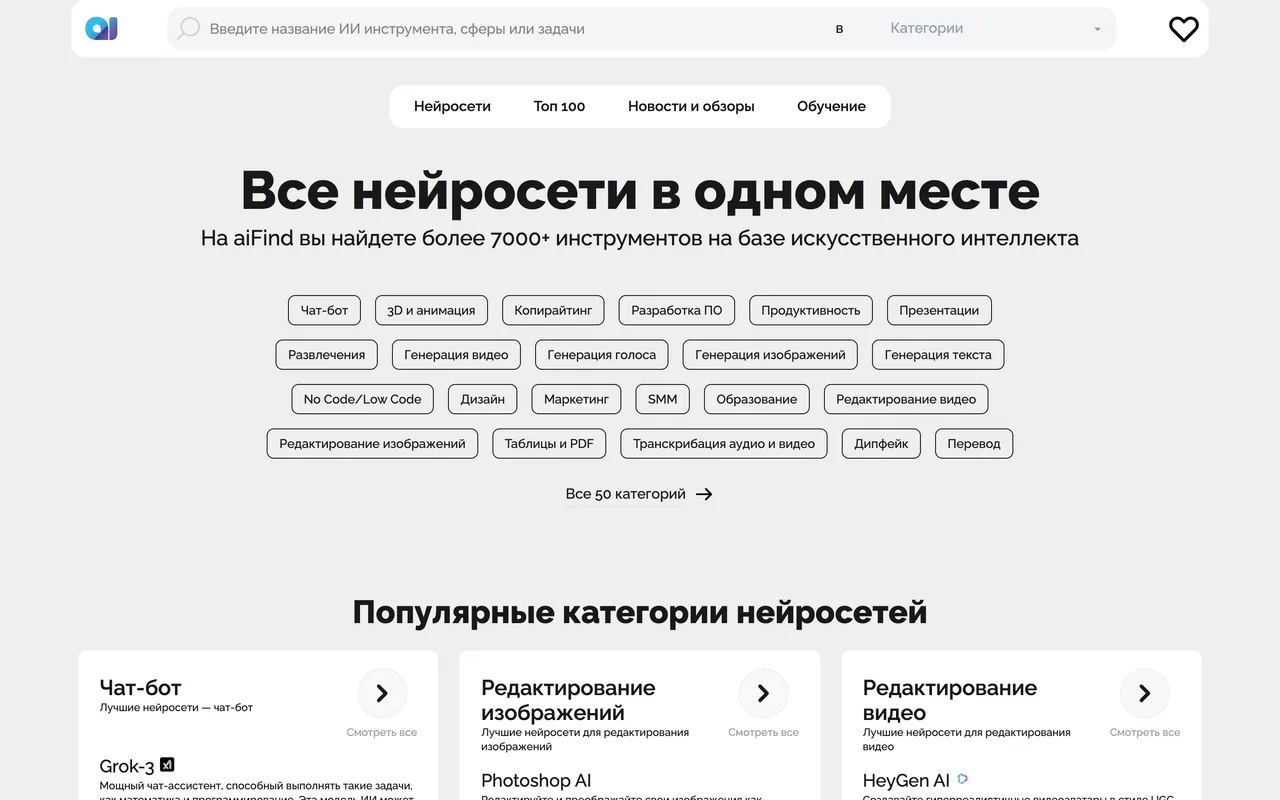Open Редактирование видео card chevron arrow
The width and height of the screenshot is (1280, 800).
(1145, 693)
